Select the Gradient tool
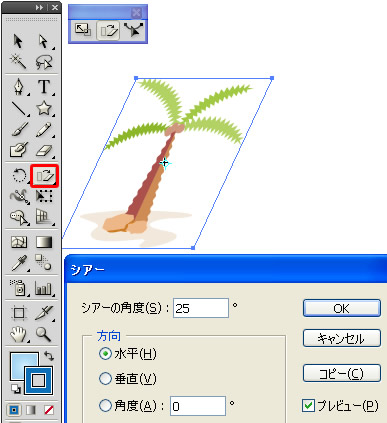The image size is (387, 423). point(44,242)
